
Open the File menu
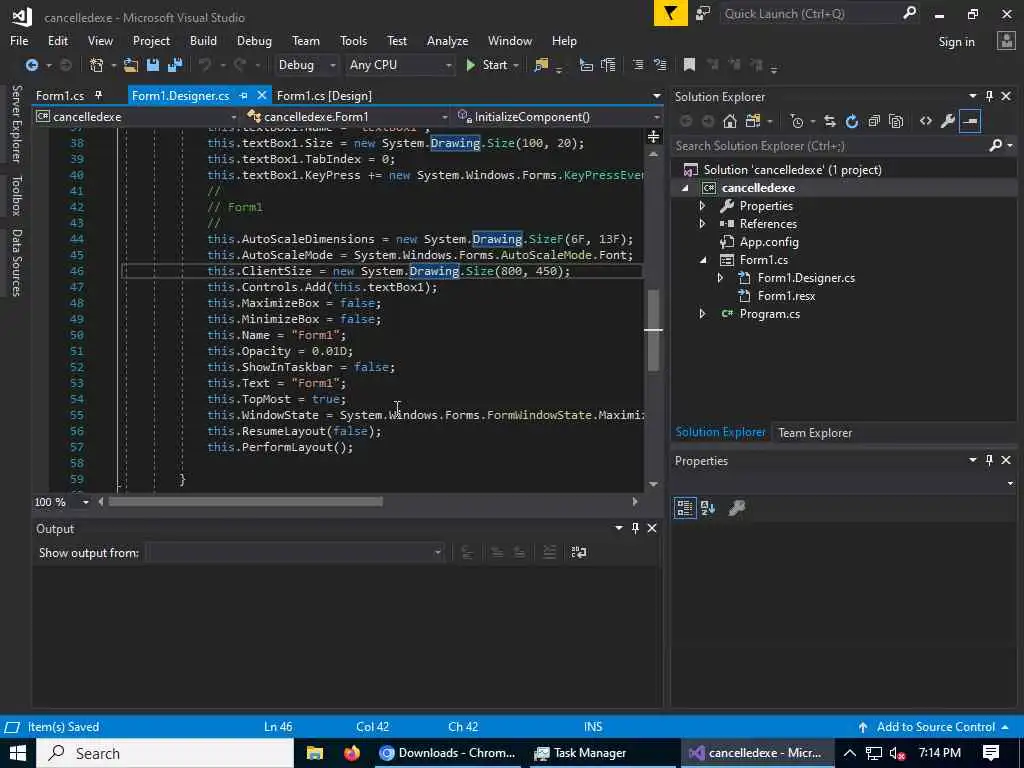point(19,40)
